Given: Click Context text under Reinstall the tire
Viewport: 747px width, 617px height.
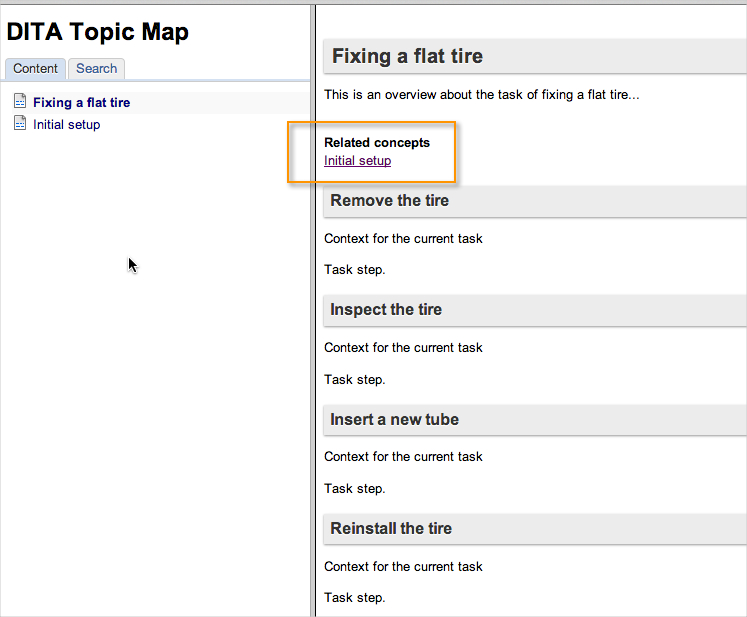Looking at the screenshot, I should (x=403, y=566).
